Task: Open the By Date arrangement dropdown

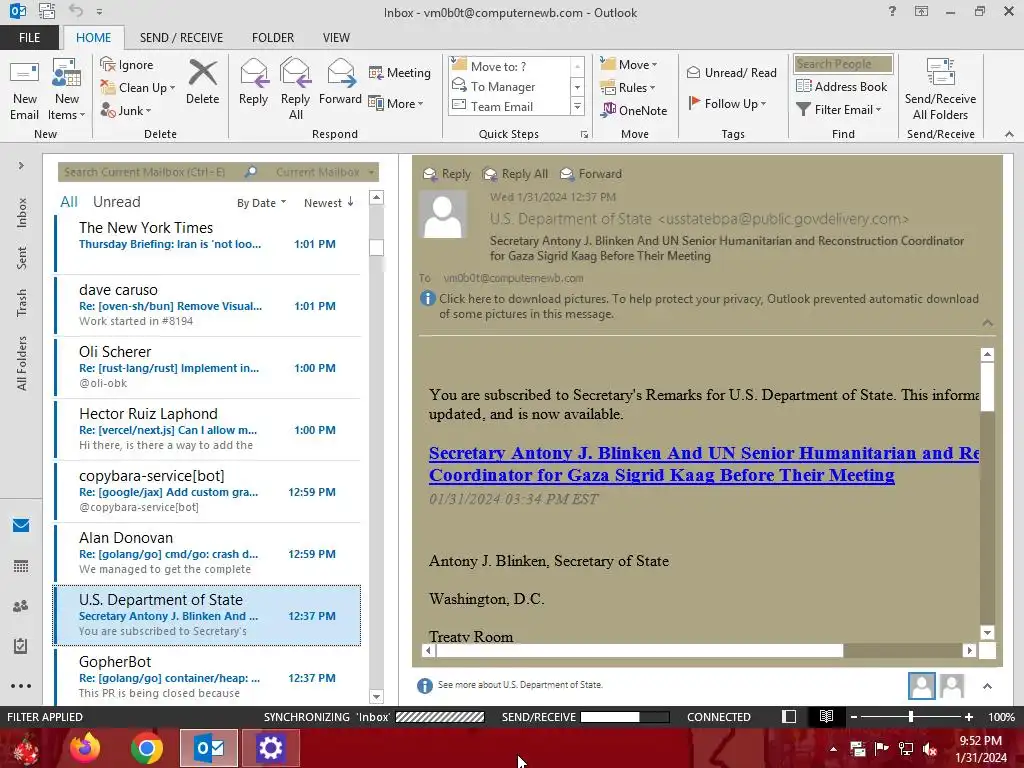Action: tap(261, 202)
